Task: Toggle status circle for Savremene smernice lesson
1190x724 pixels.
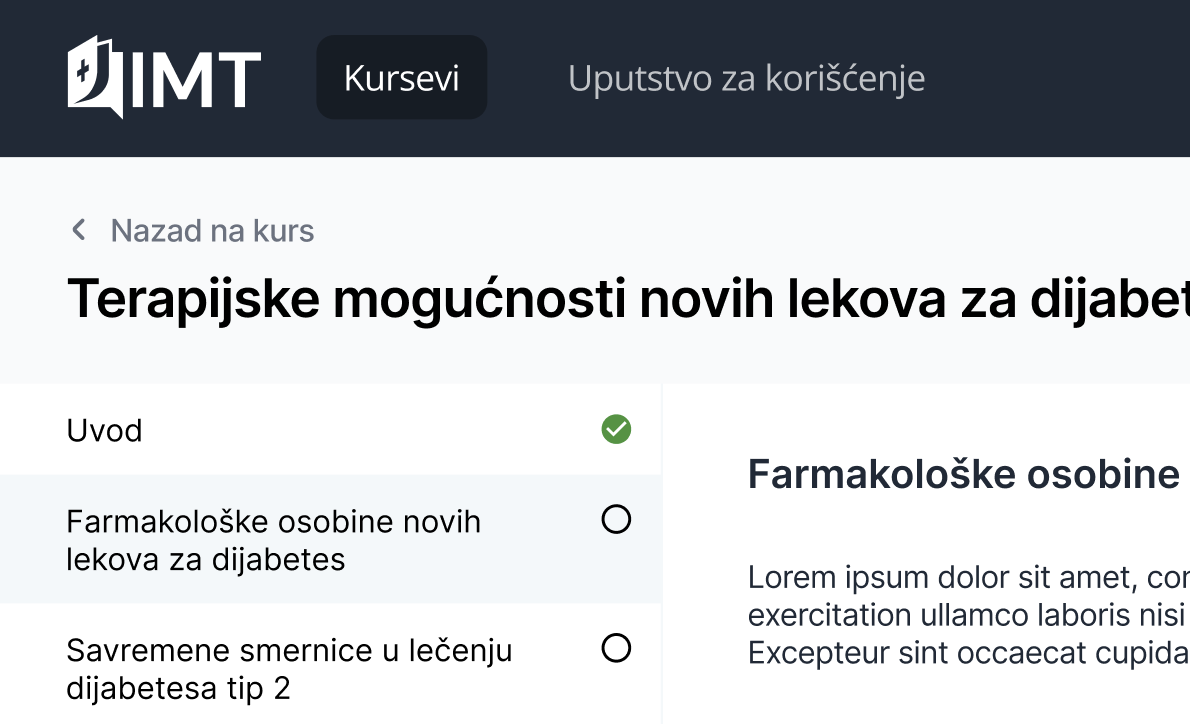Action: [x=616, y=648]
